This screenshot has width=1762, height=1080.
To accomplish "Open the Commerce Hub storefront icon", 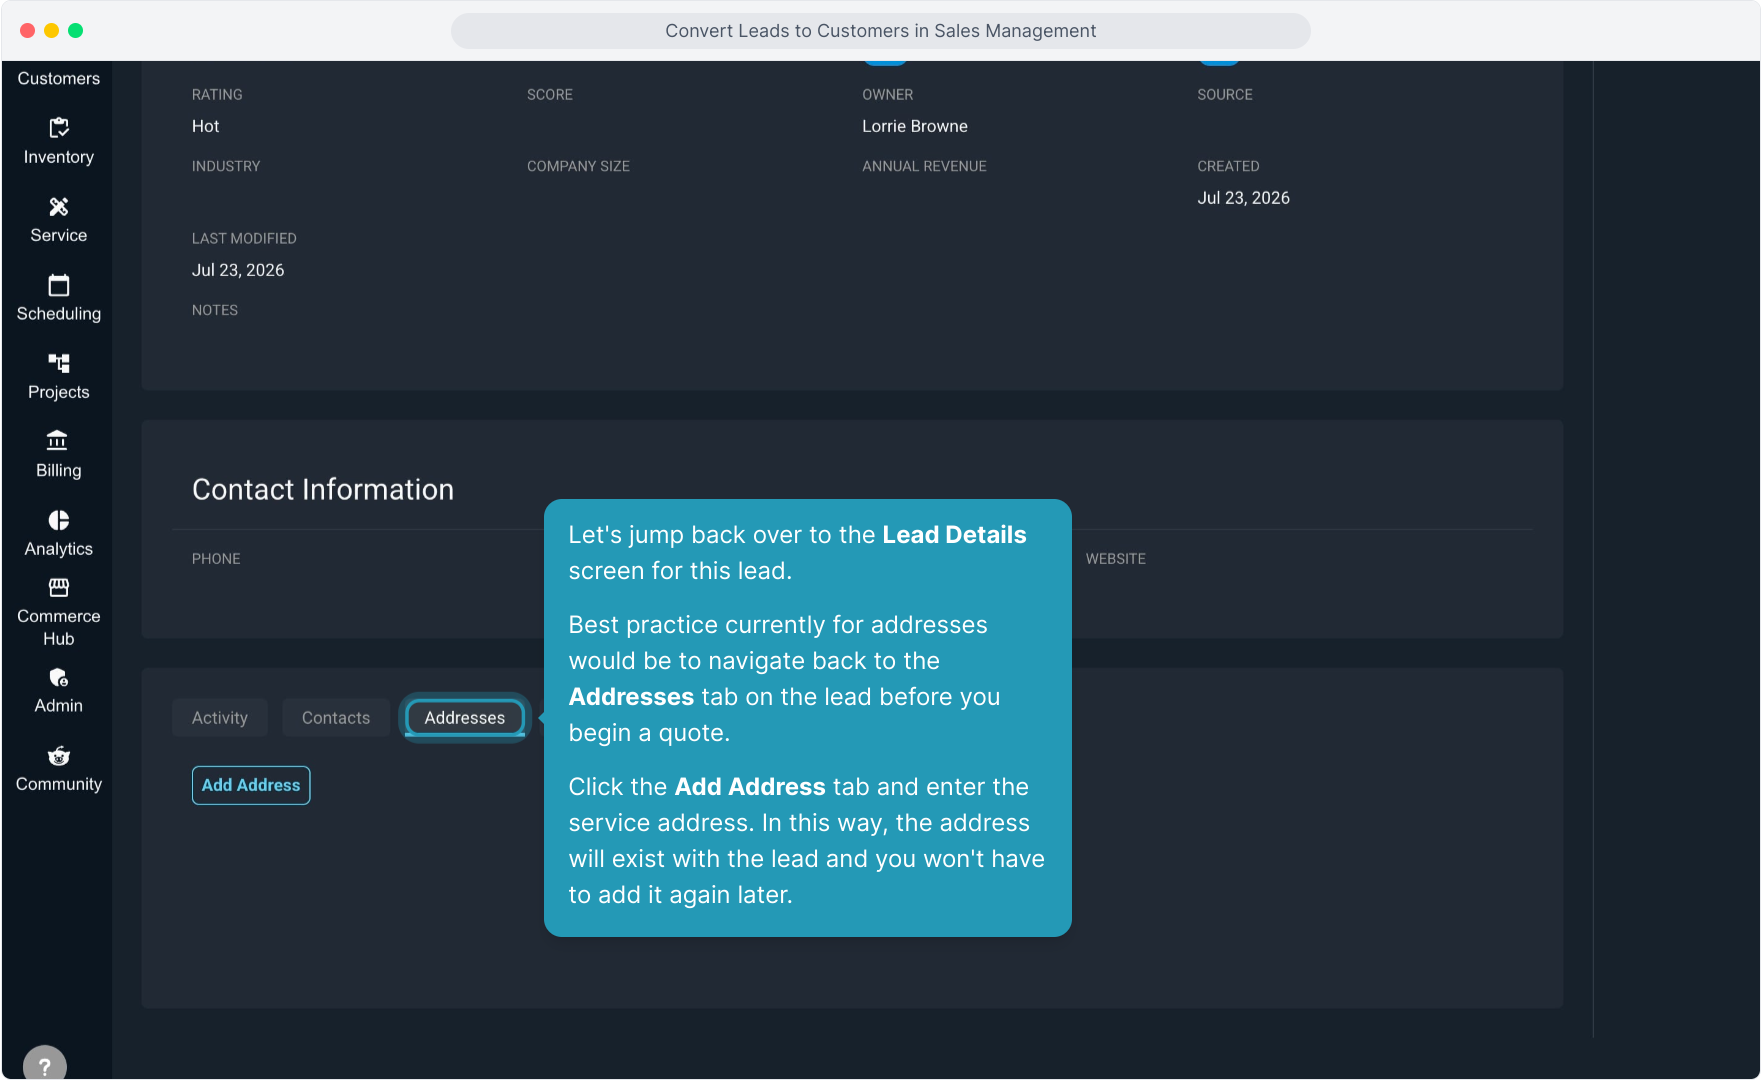I will [59, 587].
